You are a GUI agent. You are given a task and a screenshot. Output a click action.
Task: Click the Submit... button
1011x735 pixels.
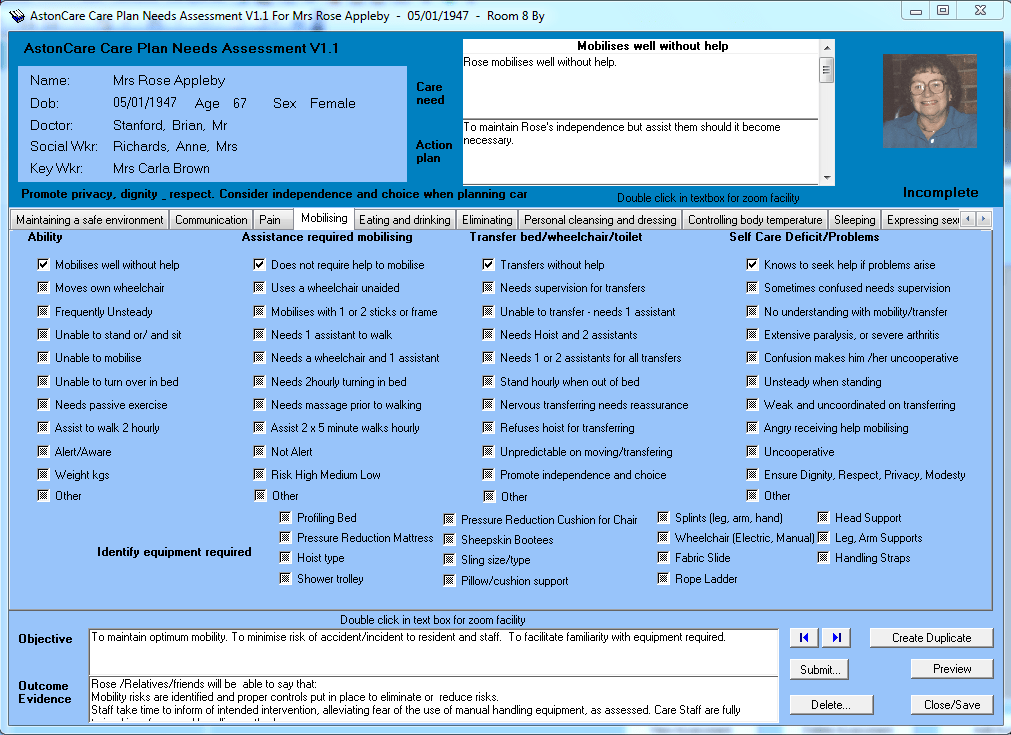(x=820, y=670)
